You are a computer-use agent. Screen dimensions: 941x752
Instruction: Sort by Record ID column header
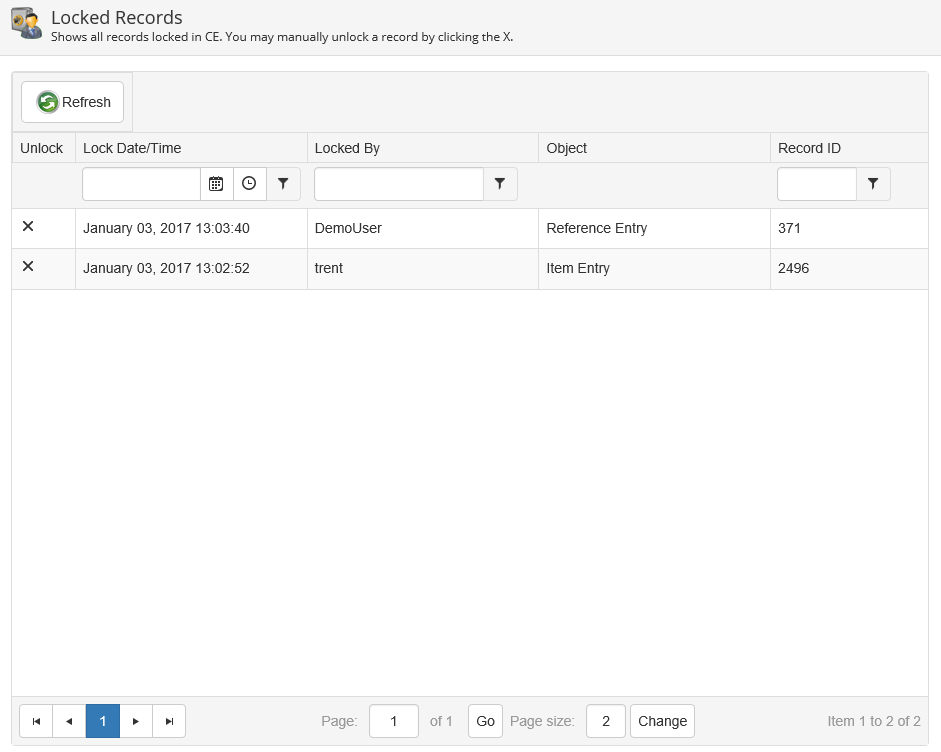tap(809, 148)
